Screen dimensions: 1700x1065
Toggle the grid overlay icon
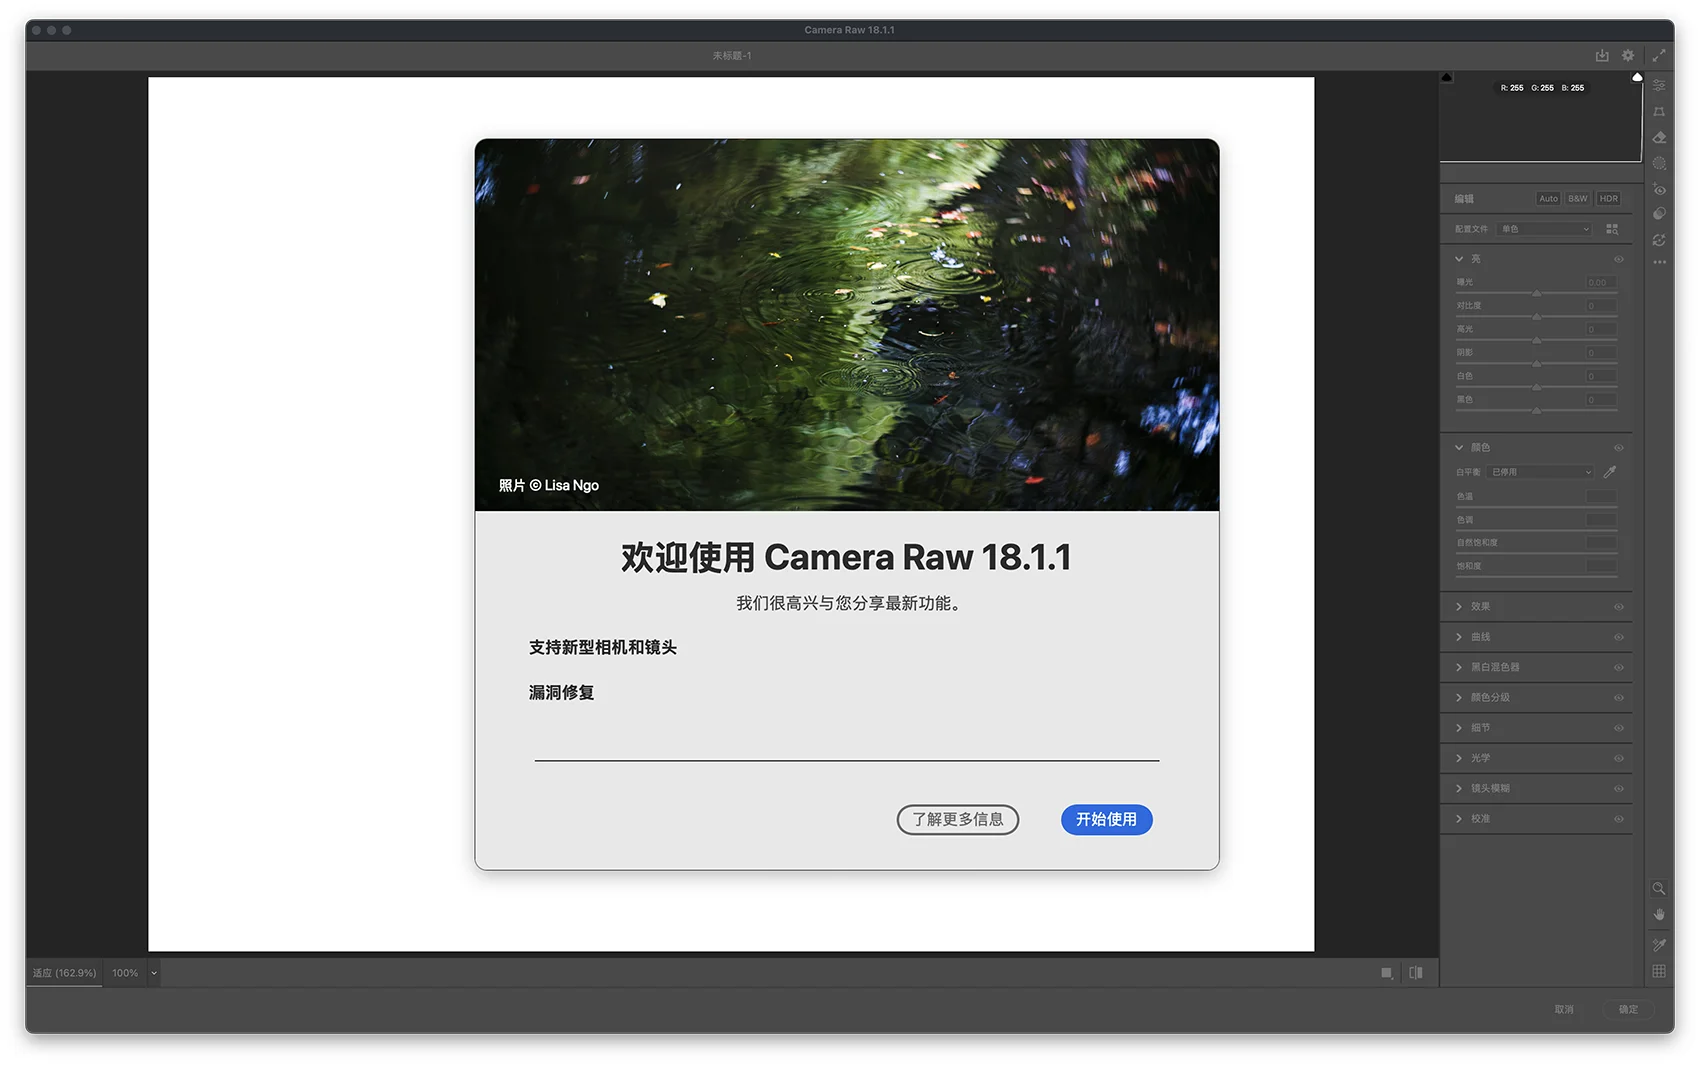click(x=1659, y=971)
